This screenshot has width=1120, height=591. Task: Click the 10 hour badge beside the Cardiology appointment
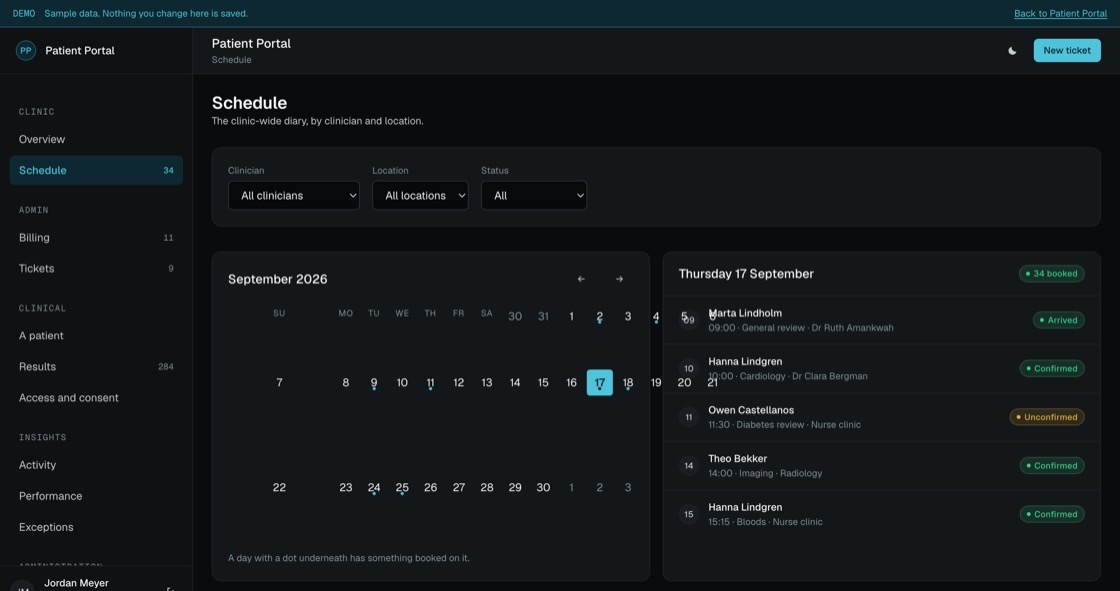tap(689, 369)
